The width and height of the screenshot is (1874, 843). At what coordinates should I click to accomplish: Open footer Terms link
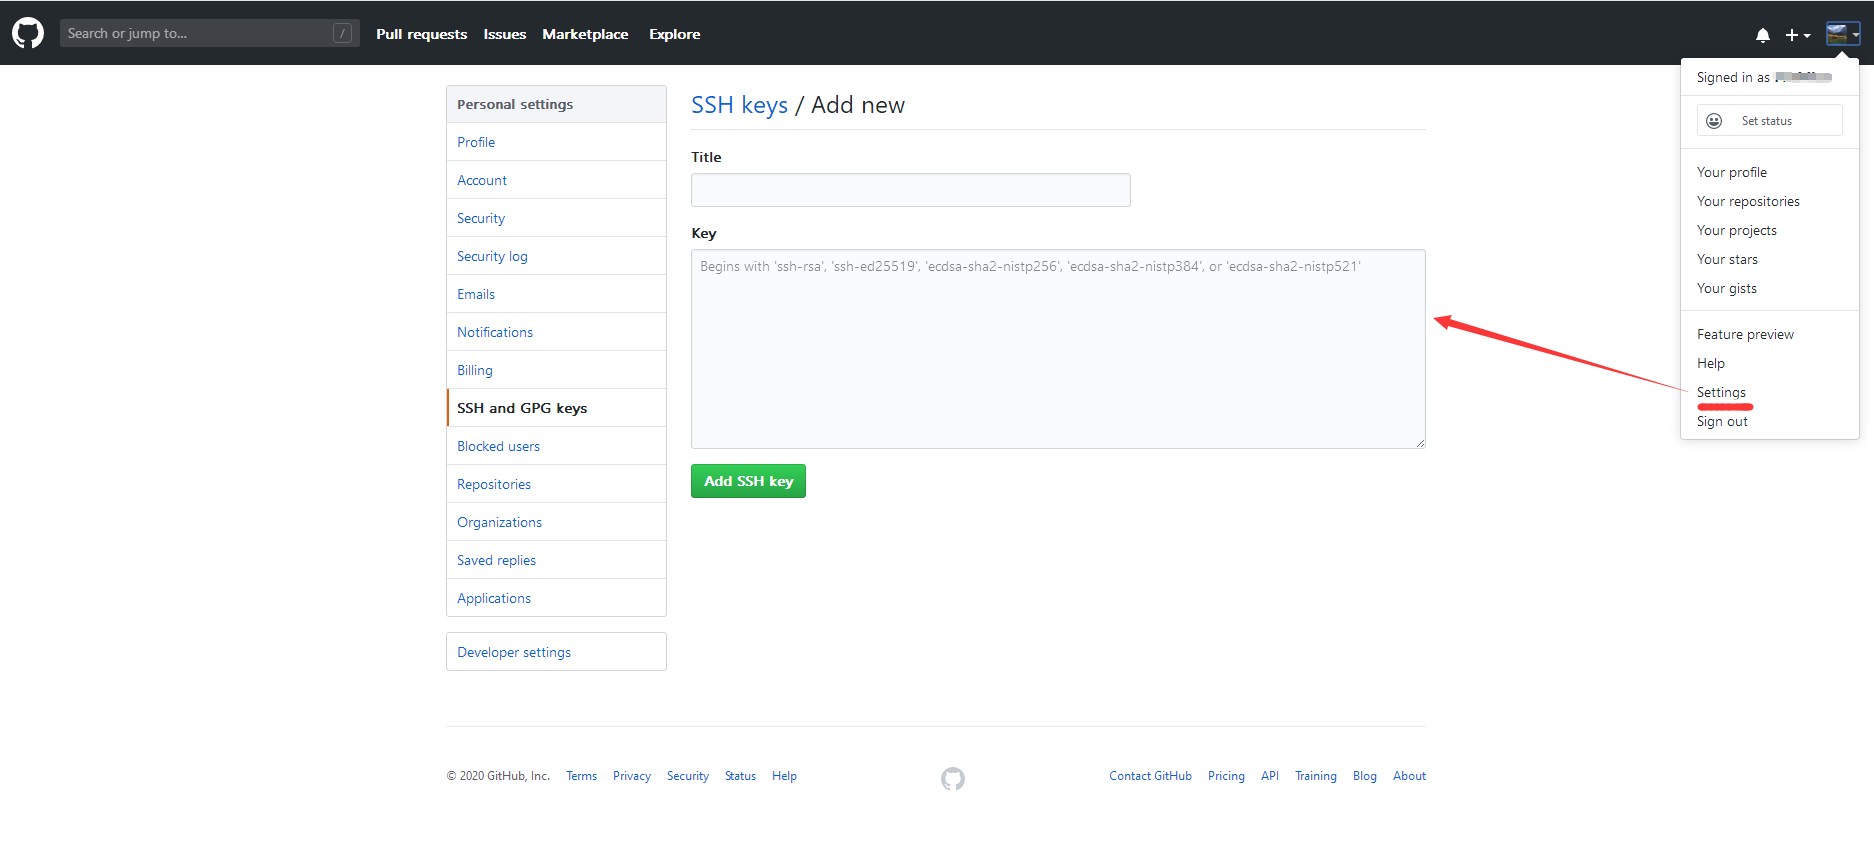(581, 776)
